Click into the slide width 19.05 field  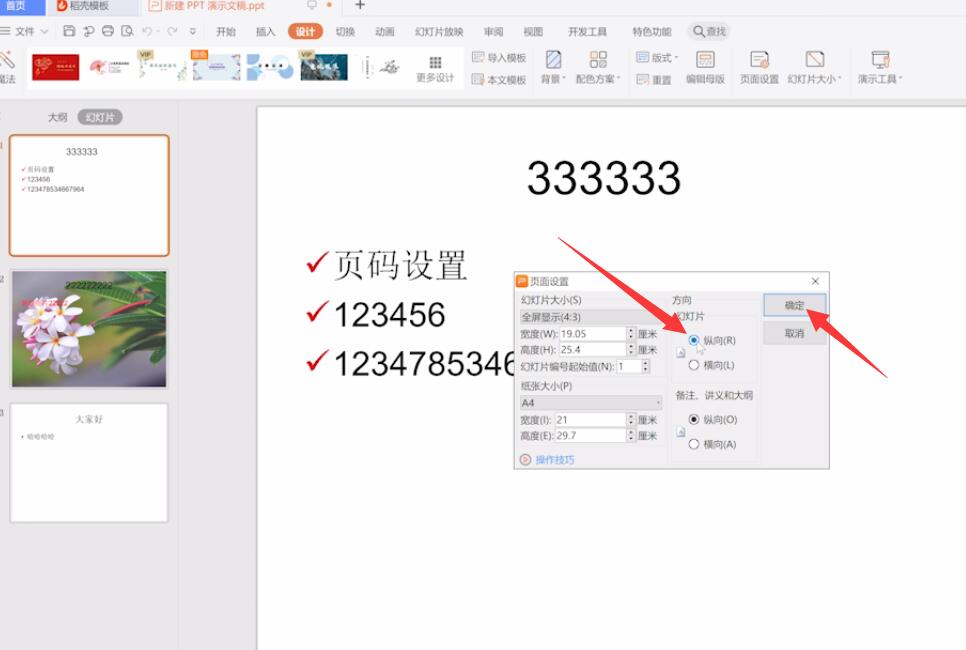[593, 333]
